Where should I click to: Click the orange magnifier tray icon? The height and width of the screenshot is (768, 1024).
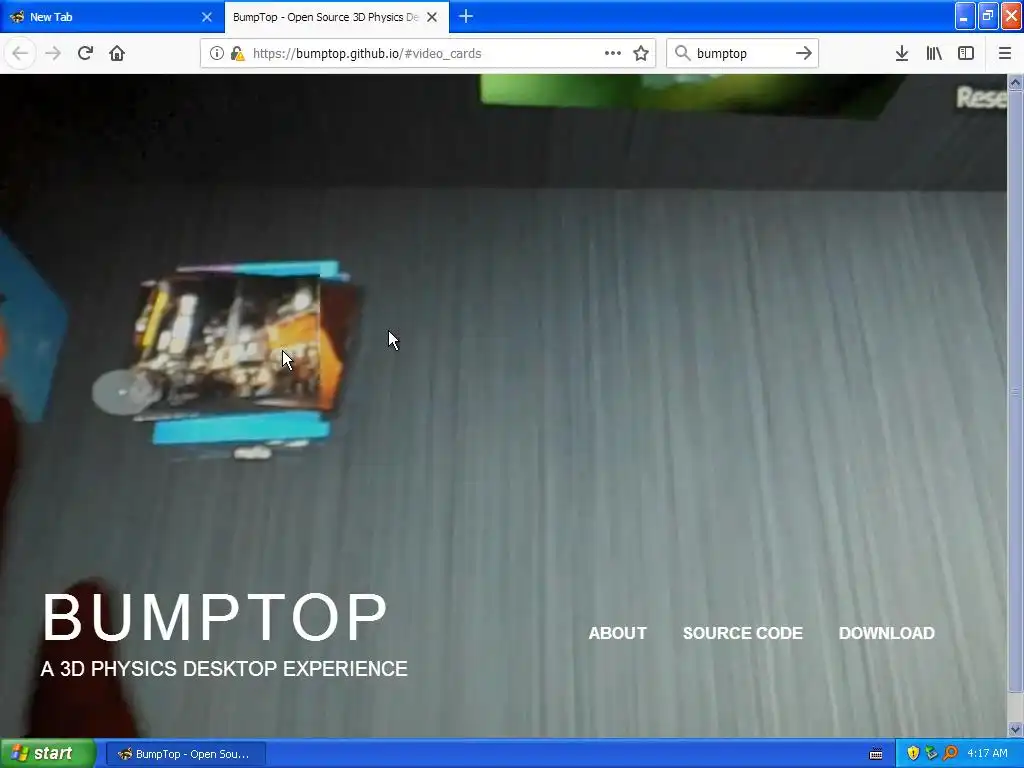[x=950, y=753]
